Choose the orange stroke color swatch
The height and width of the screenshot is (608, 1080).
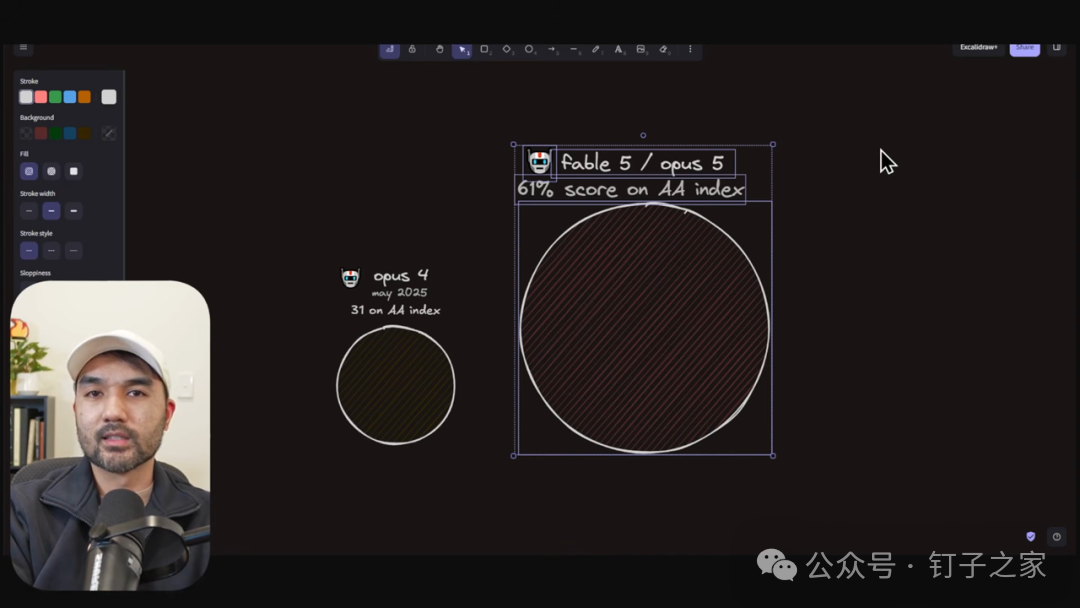point(84,97)
